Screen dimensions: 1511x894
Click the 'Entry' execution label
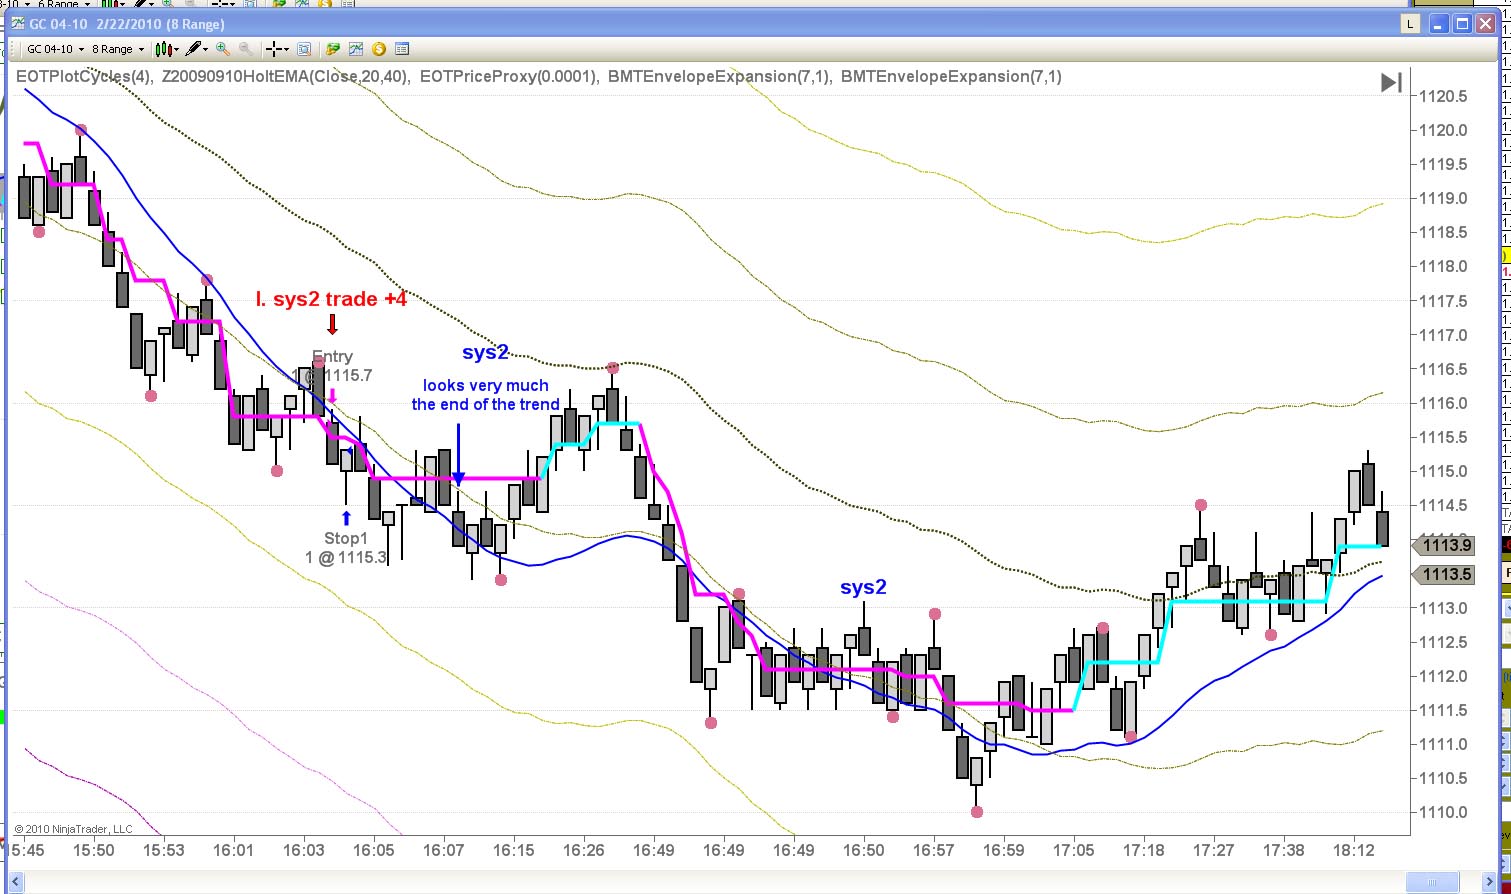pos(332,356)
